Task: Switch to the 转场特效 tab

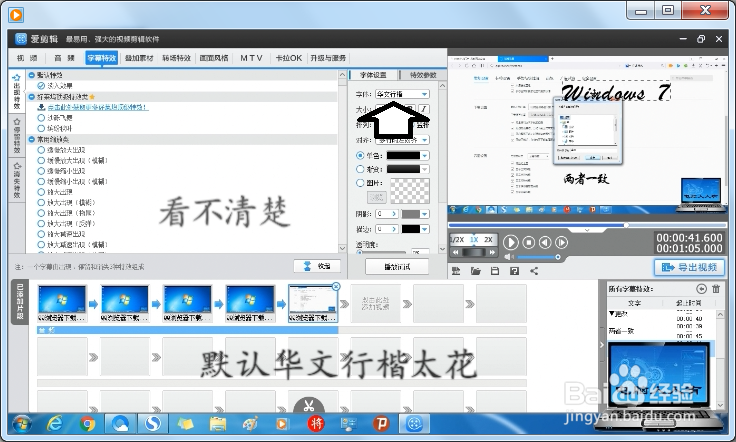Action: click(176, 58)
